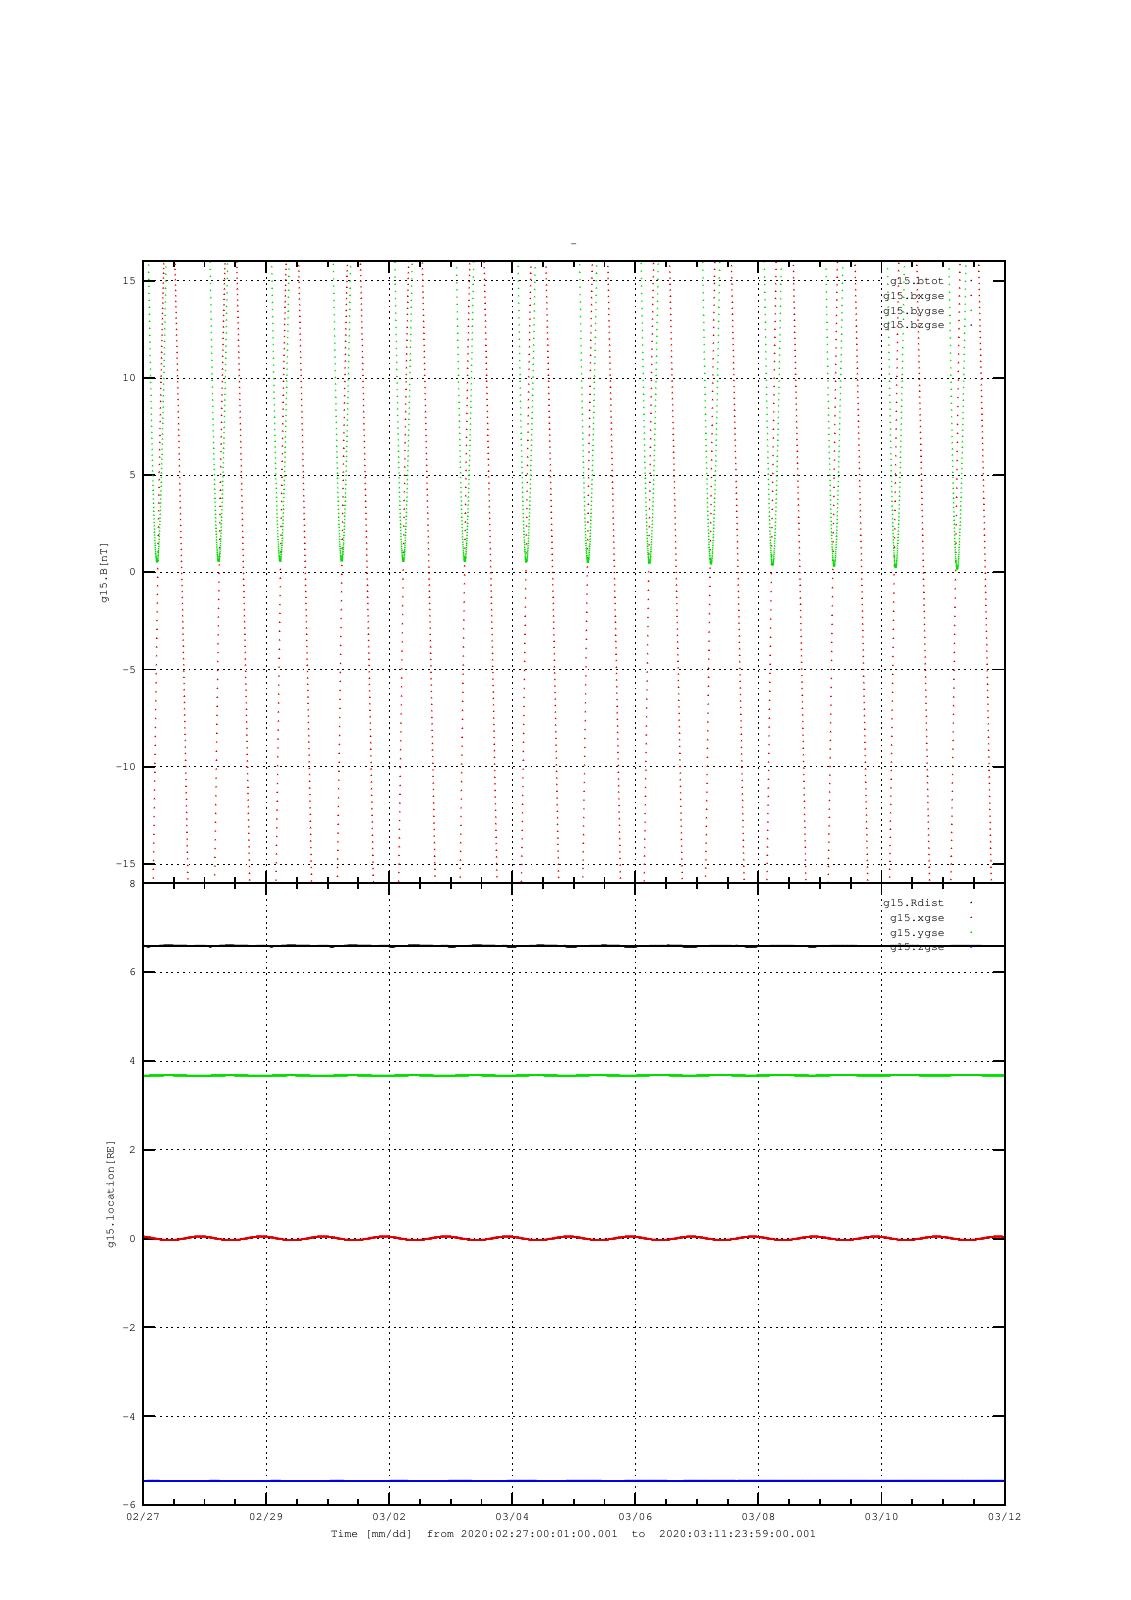Click the g15.Rdist legend entry

click(913, 903)
